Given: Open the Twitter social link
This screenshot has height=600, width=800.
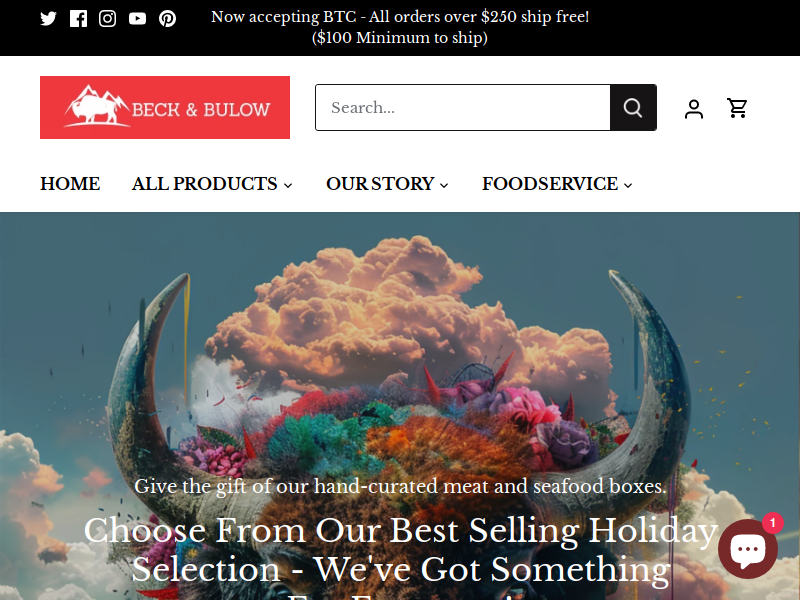Looking at the screenshot, I should coord(48,19).
